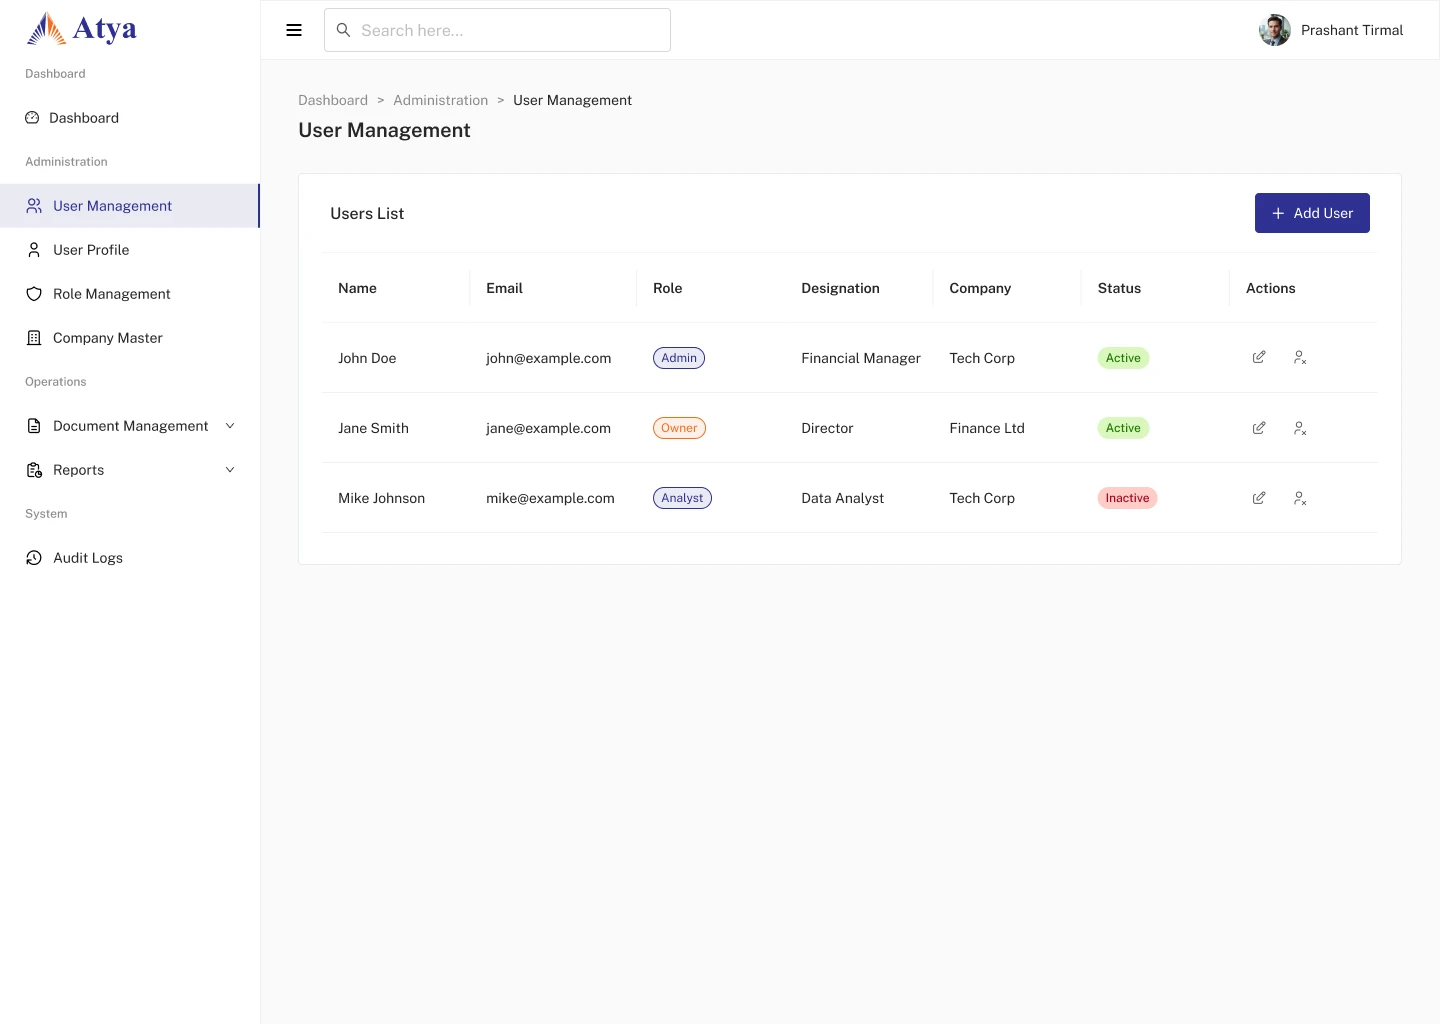Go to Role Management
The image size is (1440, 1024).
click(130, 294)
